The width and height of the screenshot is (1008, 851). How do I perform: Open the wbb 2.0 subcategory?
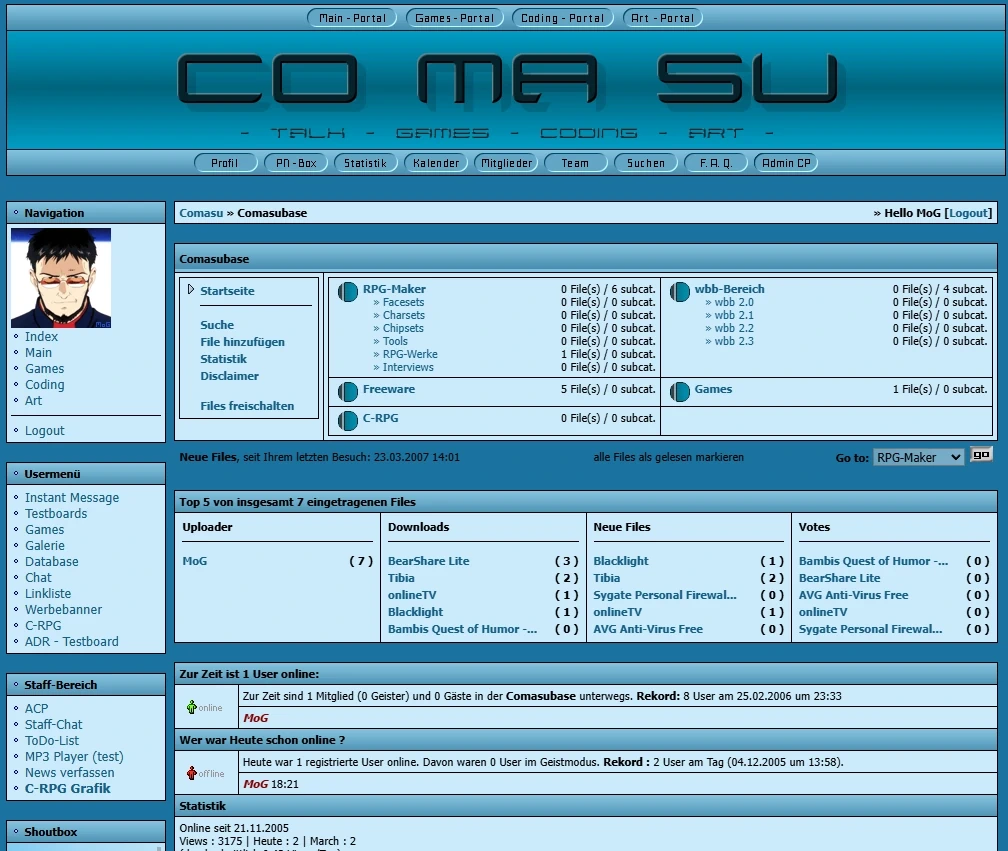coord(734,302)
